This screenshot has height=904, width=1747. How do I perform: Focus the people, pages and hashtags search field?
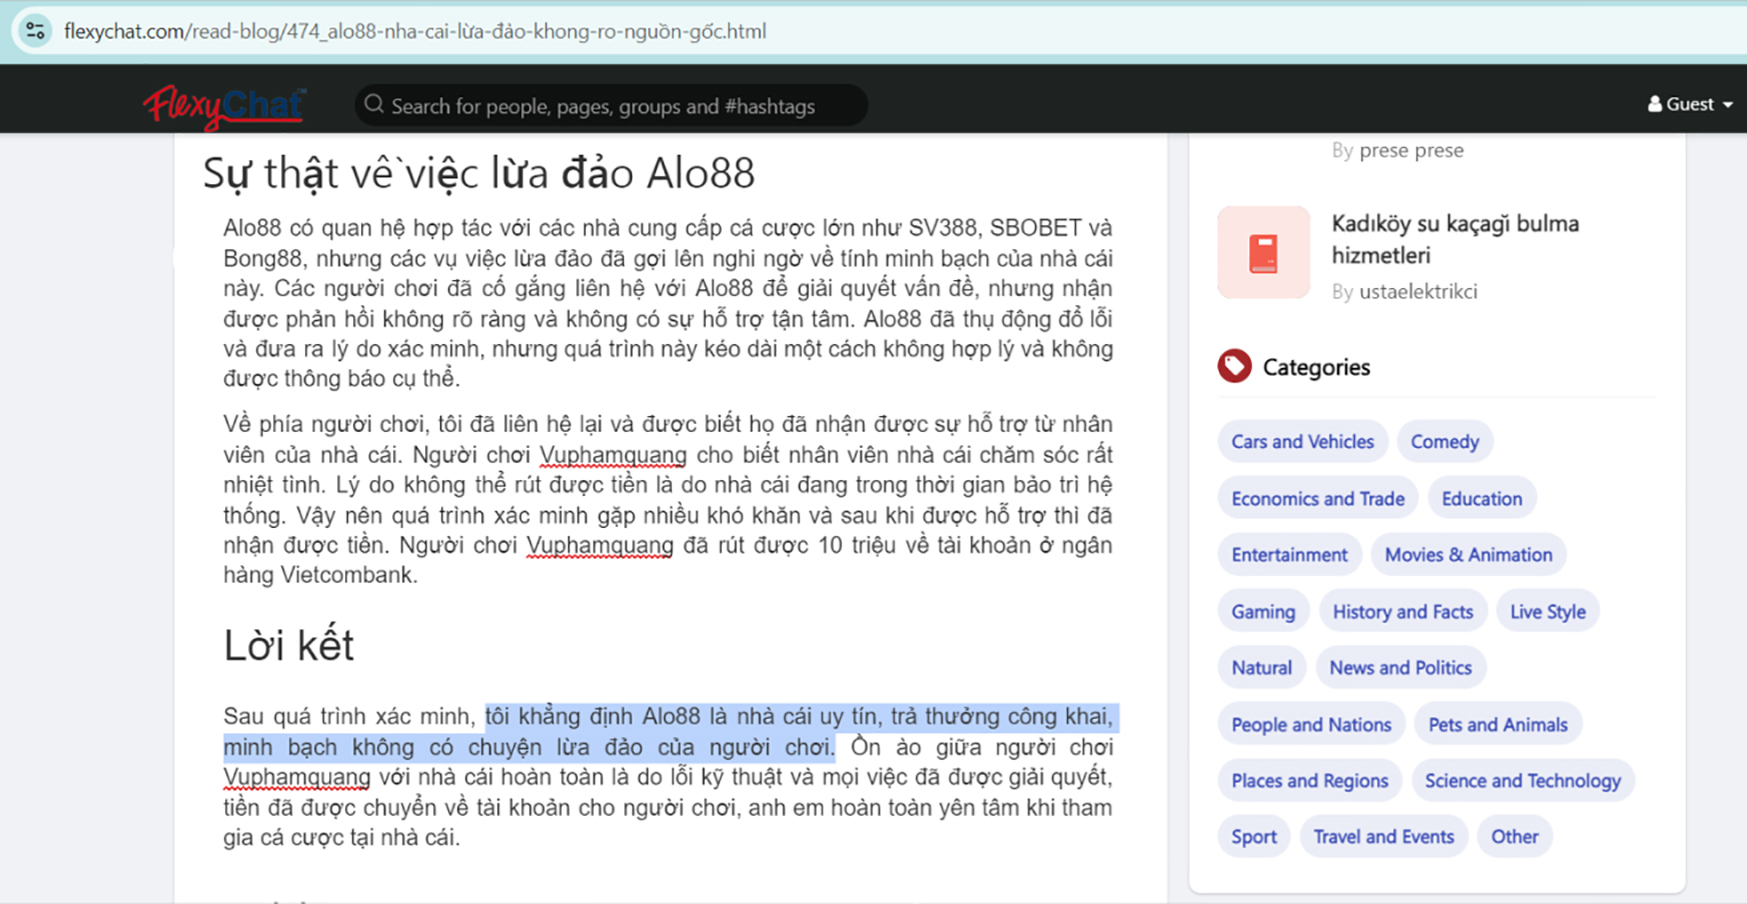coord(611,105)
